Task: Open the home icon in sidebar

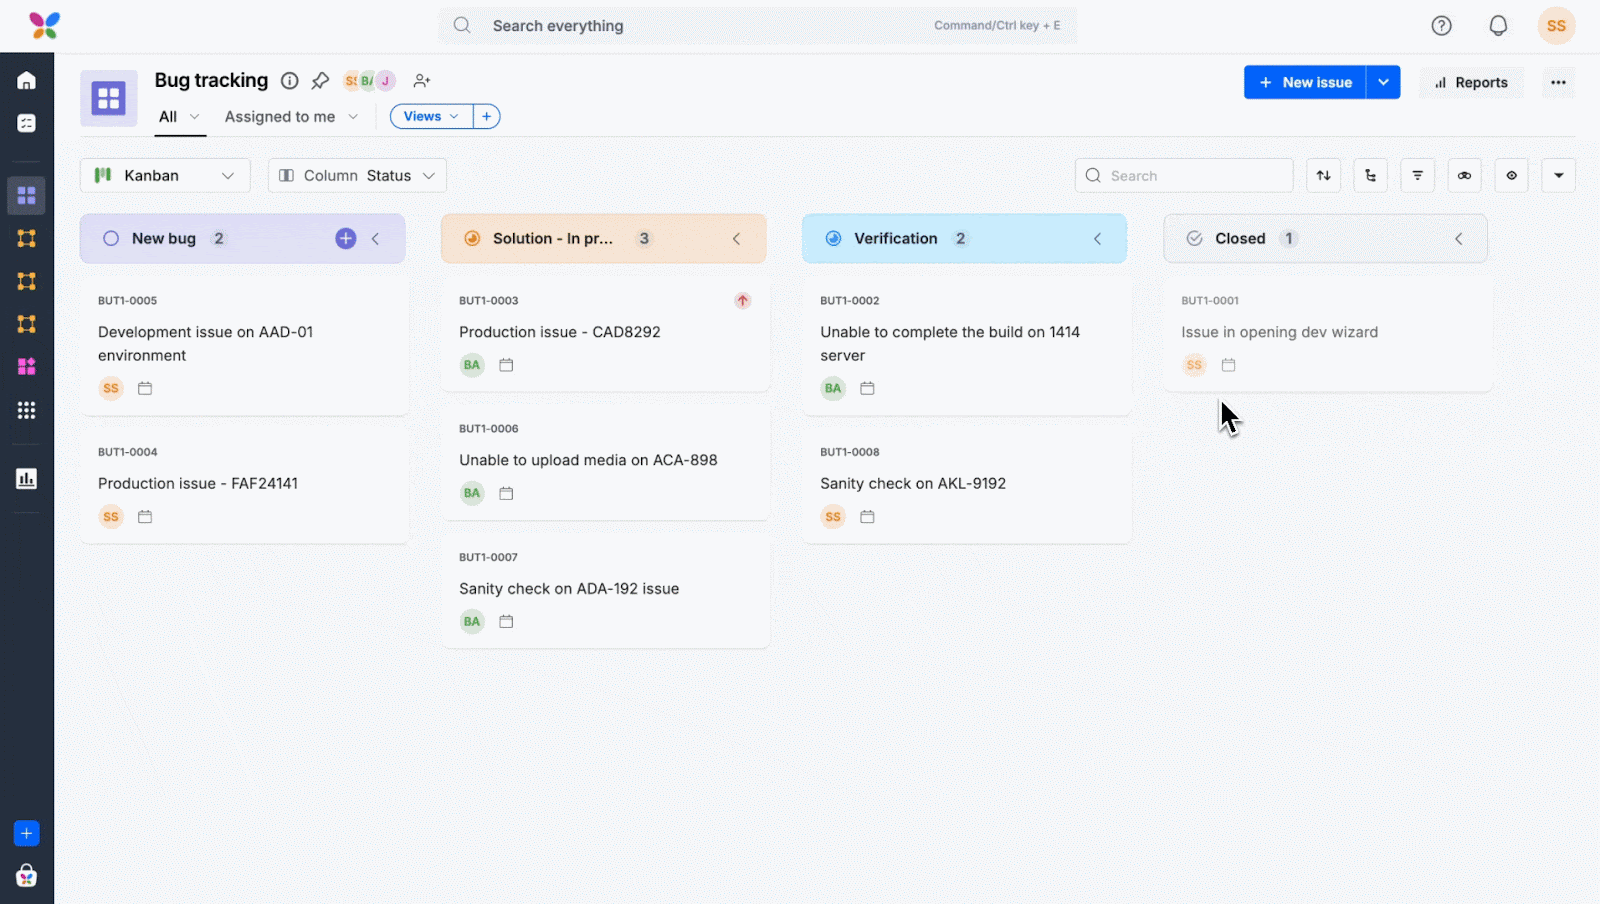Action: [x=27, y=81]
